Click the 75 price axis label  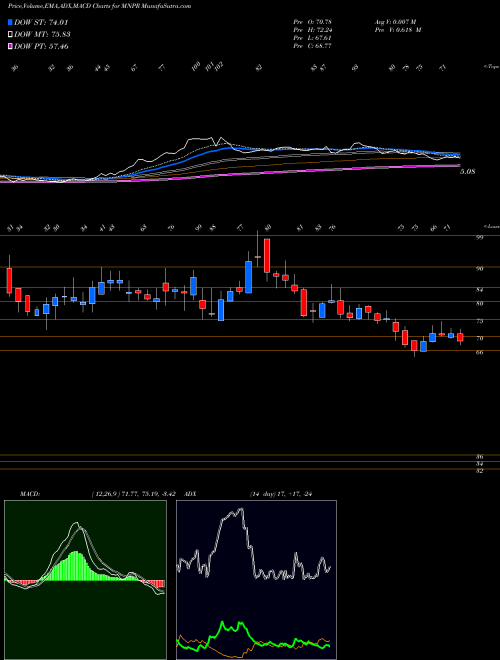coord(479,321)
